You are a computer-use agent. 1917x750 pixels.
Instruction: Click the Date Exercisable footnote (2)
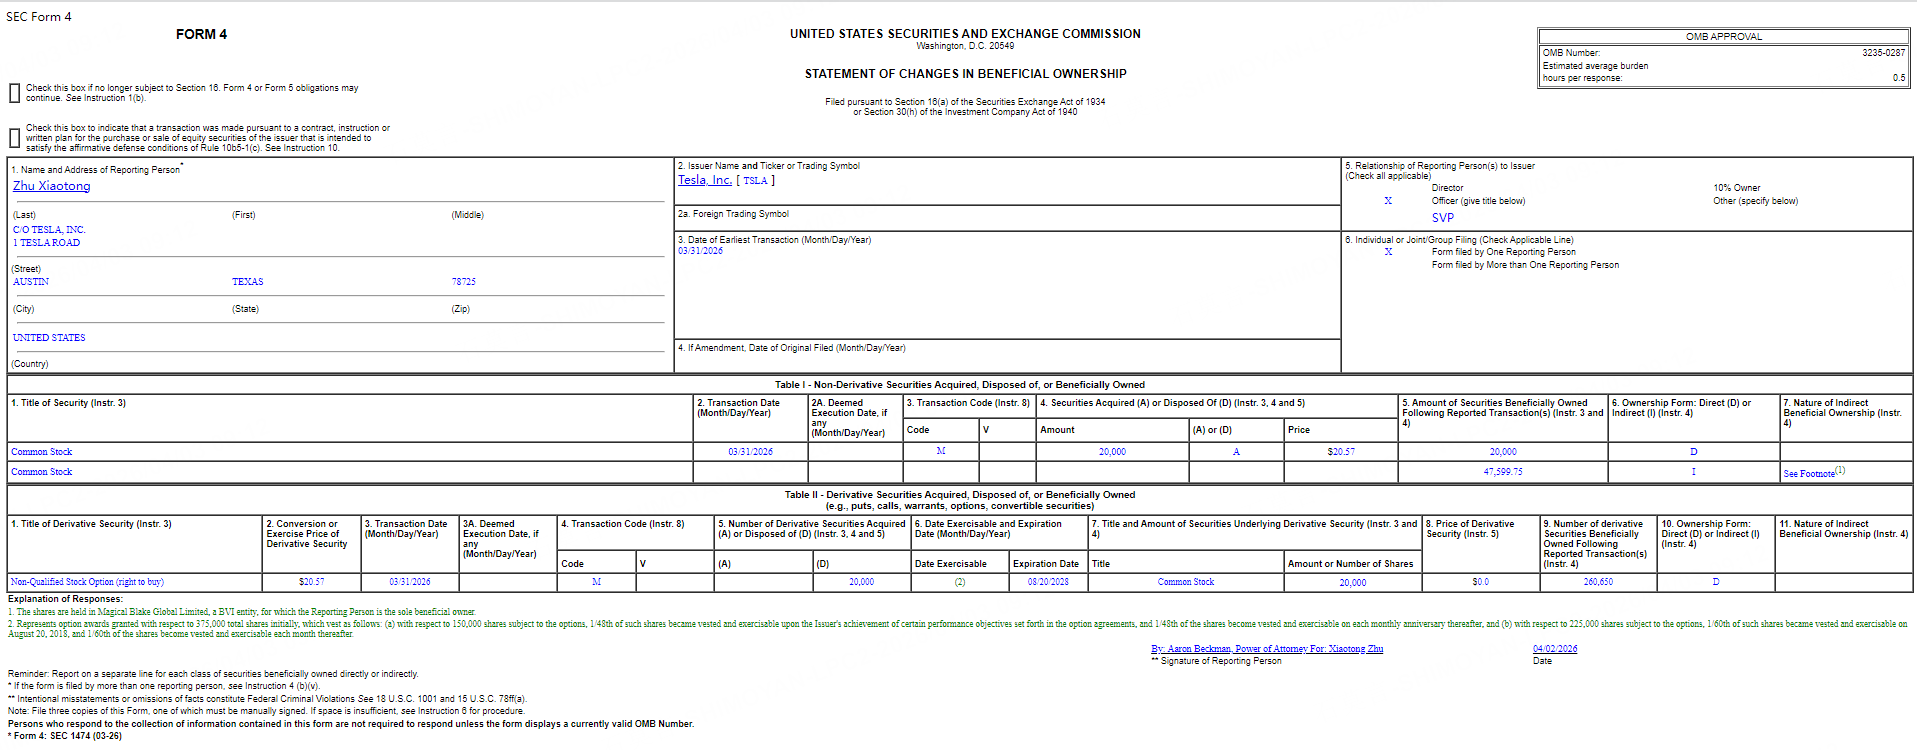click(x=959, y=582)
